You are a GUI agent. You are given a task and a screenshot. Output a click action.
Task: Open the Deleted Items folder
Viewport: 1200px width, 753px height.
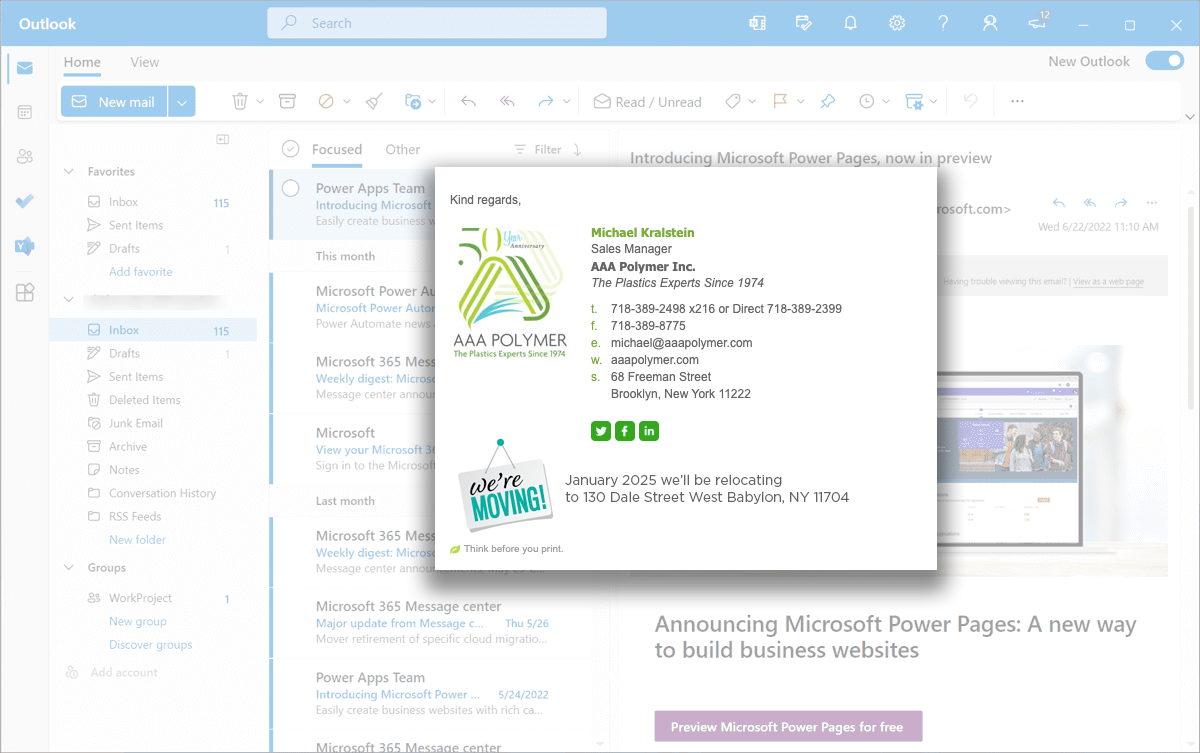(145, 400)
